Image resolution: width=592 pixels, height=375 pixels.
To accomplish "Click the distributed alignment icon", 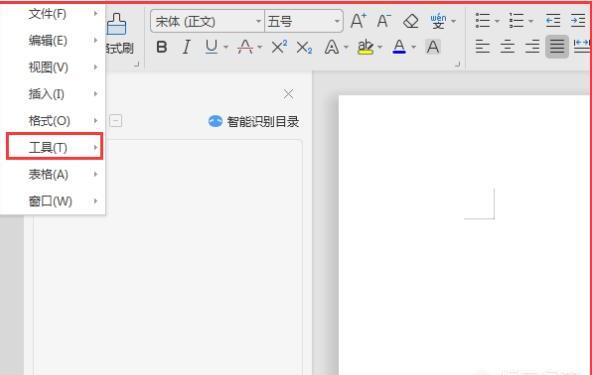I will coord(581,46).
